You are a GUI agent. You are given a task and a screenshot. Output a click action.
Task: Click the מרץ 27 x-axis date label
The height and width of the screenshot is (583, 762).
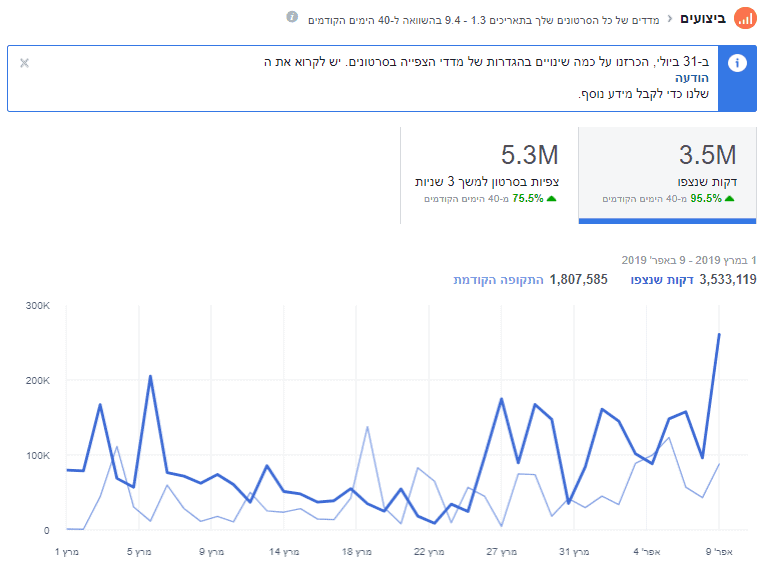tap(500, 551)
